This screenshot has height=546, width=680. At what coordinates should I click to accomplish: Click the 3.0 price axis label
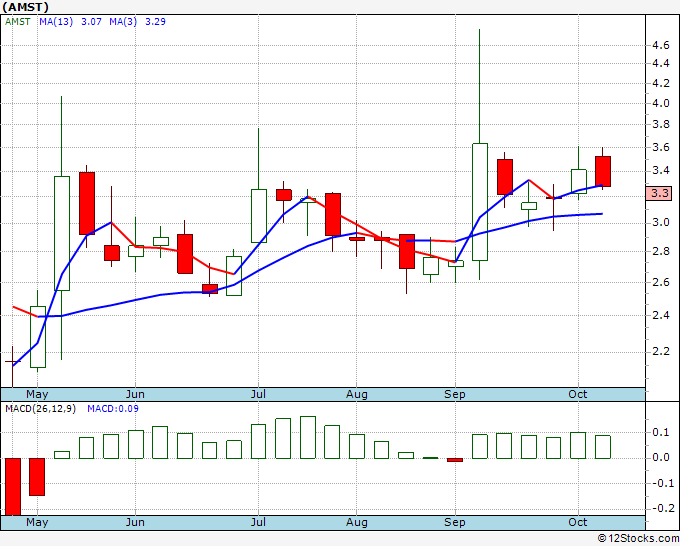[x=660, y=222]
